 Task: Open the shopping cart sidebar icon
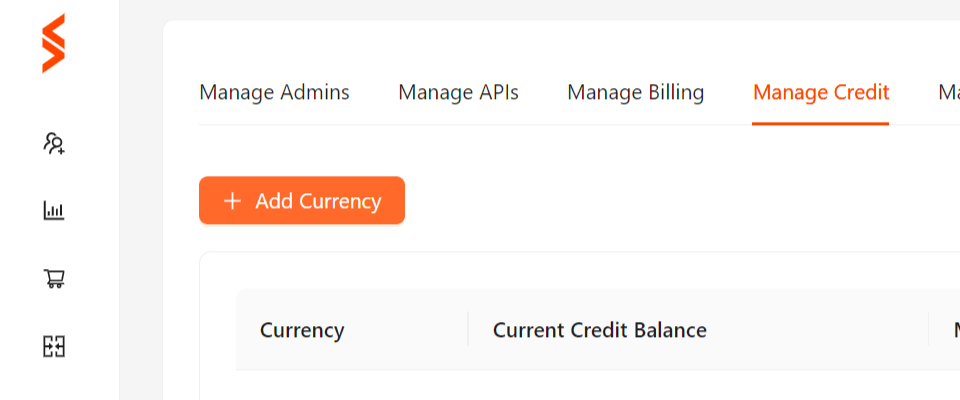[54, 279]
